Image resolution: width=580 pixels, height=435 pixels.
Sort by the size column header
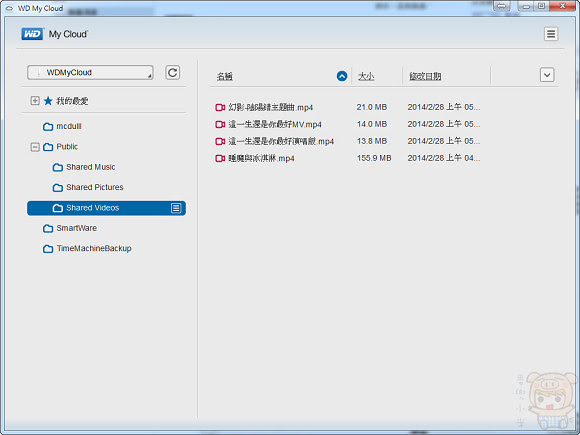point(366,77)
